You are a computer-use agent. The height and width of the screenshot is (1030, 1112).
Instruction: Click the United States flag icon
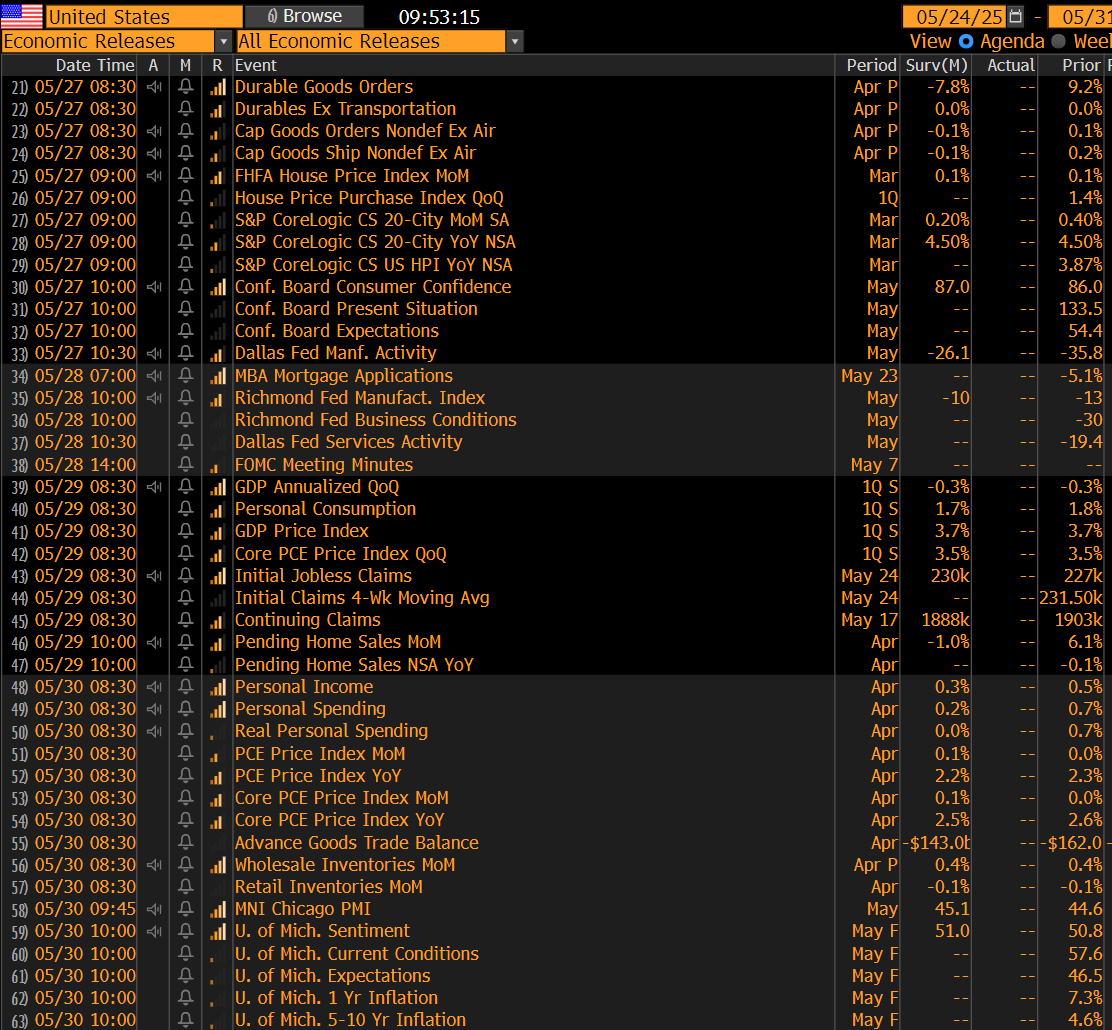(x=22, y=16)
